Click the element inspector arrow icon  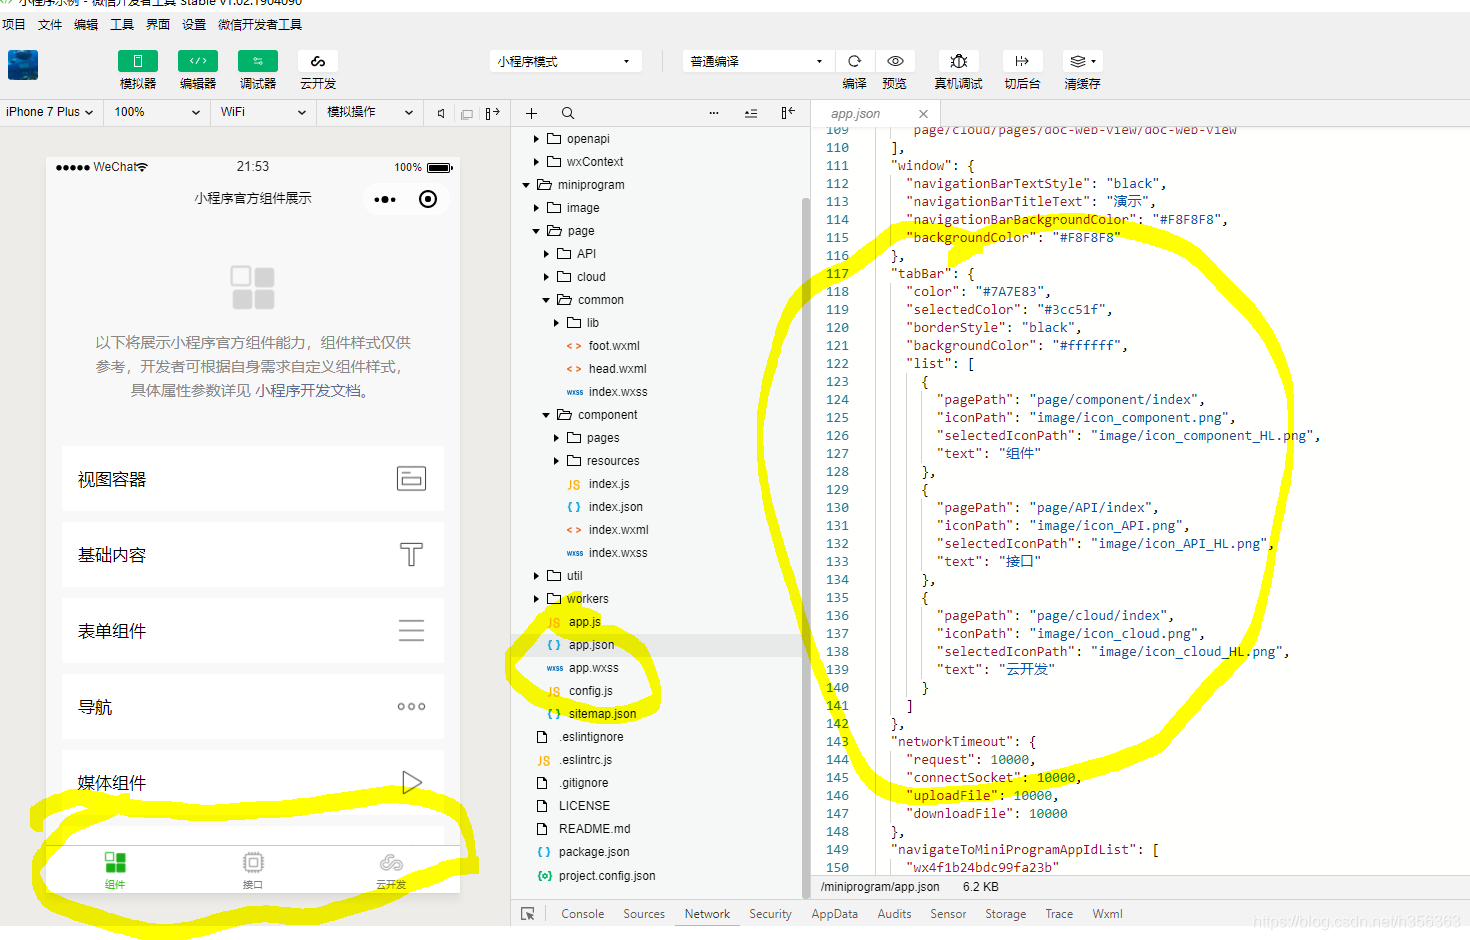tap(528, 914)
